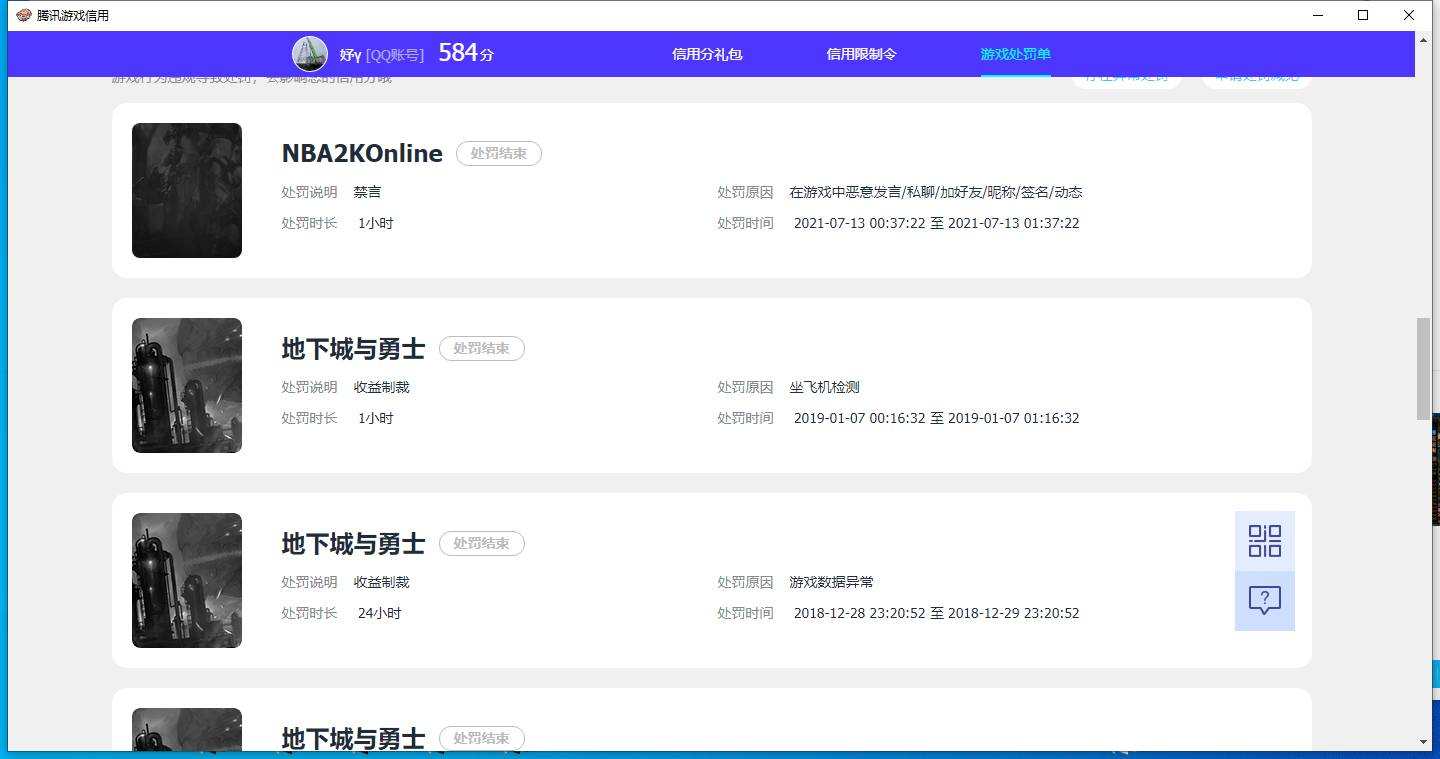Viewport: 1440px width, 759px height.
Task: Click the NBA2KOnline game title
Action: point(362,153)
